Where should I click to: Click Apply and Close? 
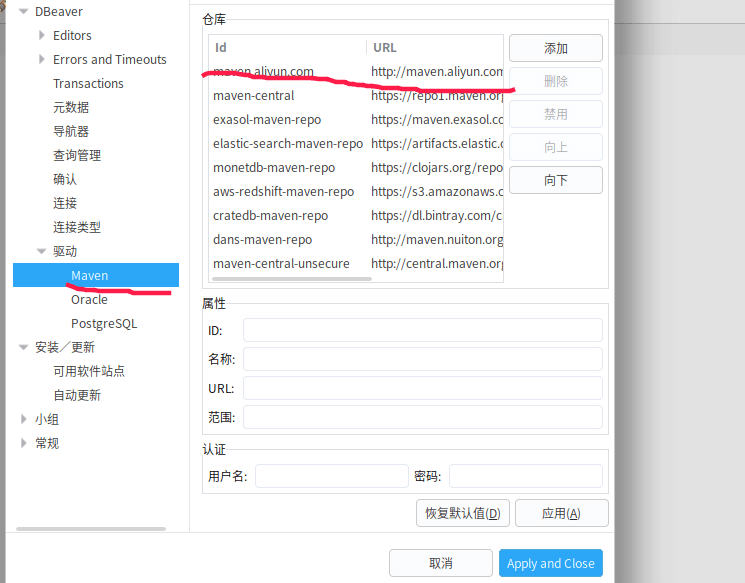pos(550,563)
